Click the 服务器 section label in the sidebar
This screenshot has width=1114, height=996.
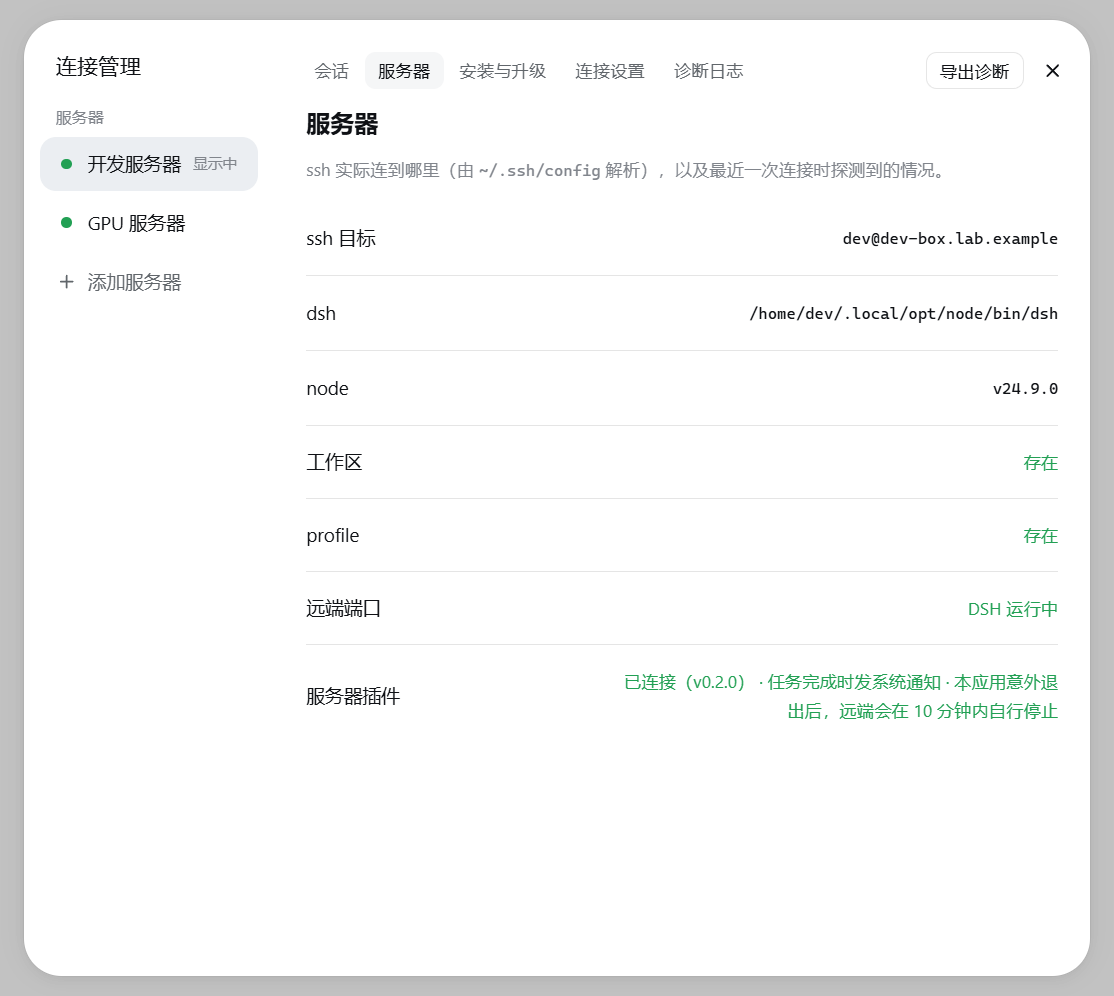[80, 118]
